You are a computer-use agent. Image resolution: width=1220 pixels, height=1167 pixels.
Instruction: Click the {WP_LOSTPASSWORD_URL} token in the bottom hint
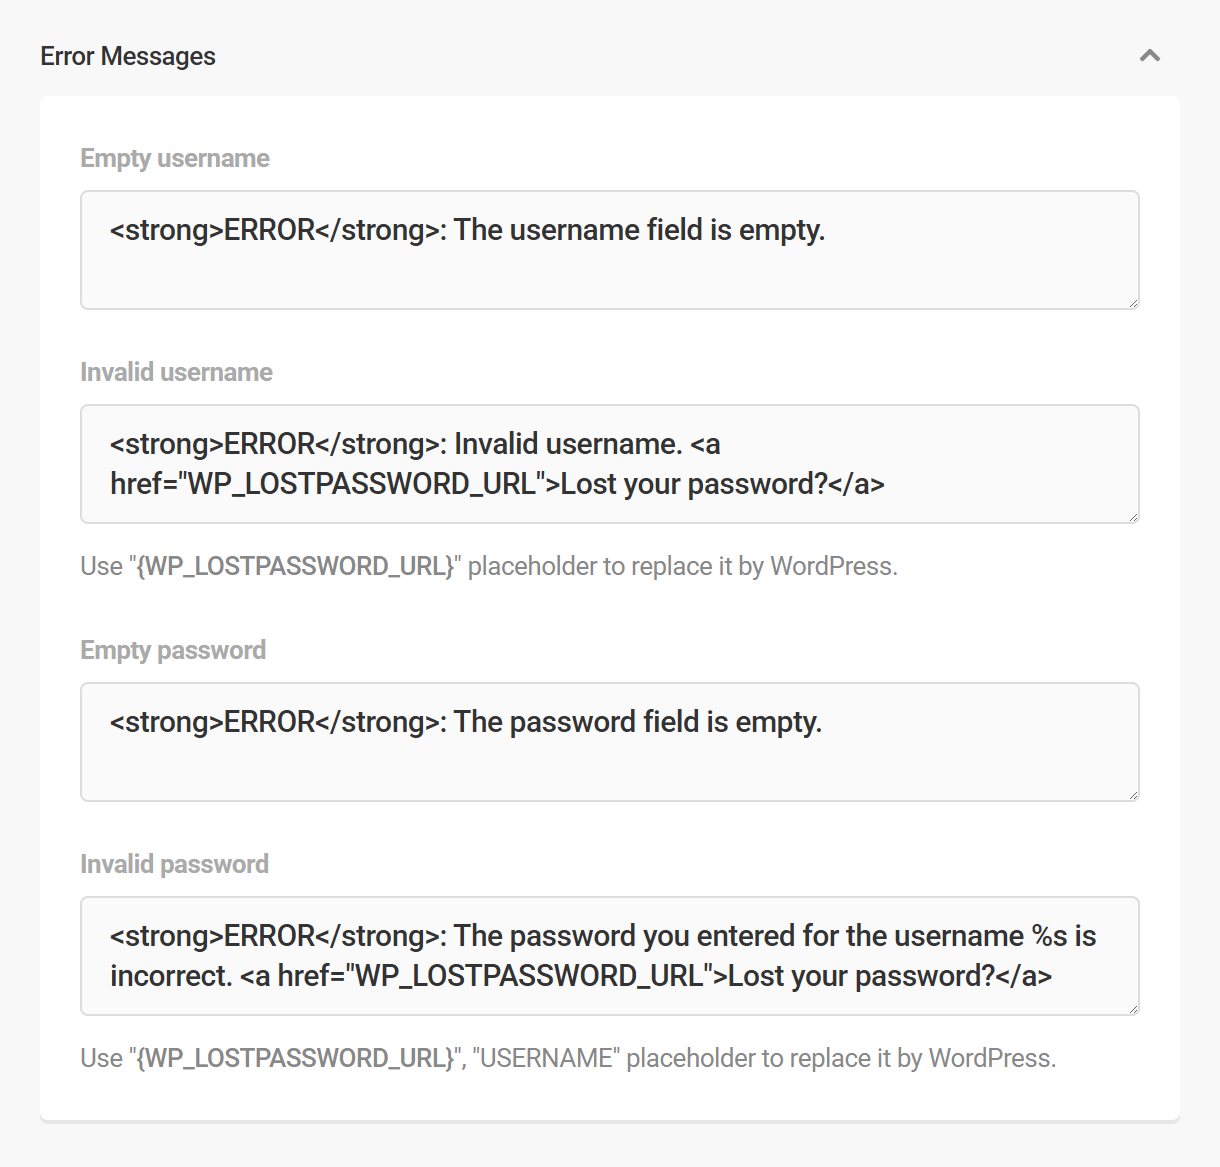(295, 1057)
